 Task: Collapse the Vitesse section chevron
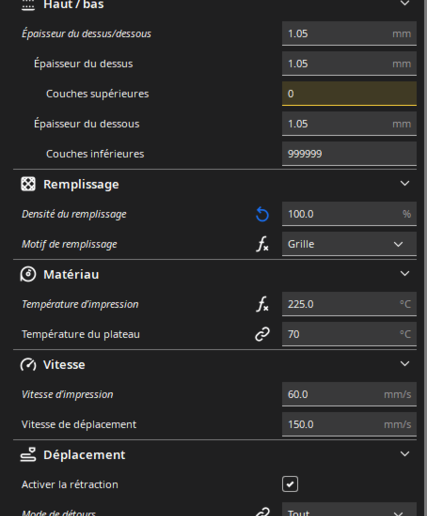(405, 364)
